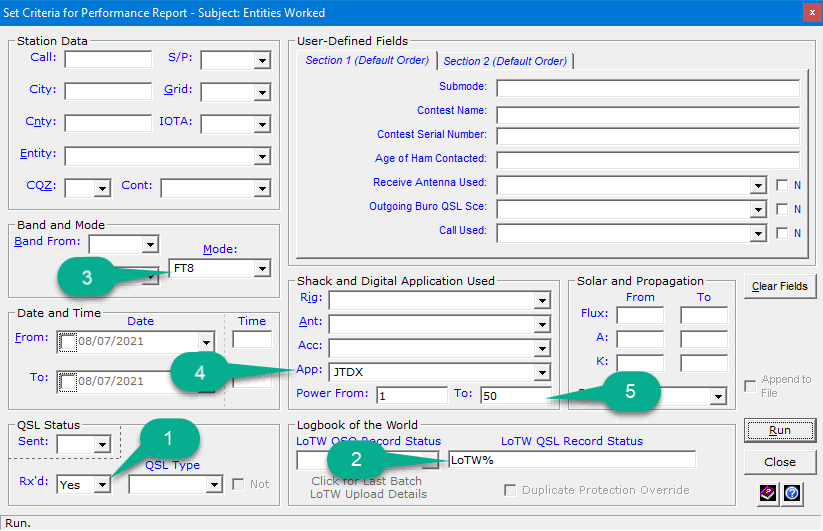Click the From Time input field

point(252,339)
